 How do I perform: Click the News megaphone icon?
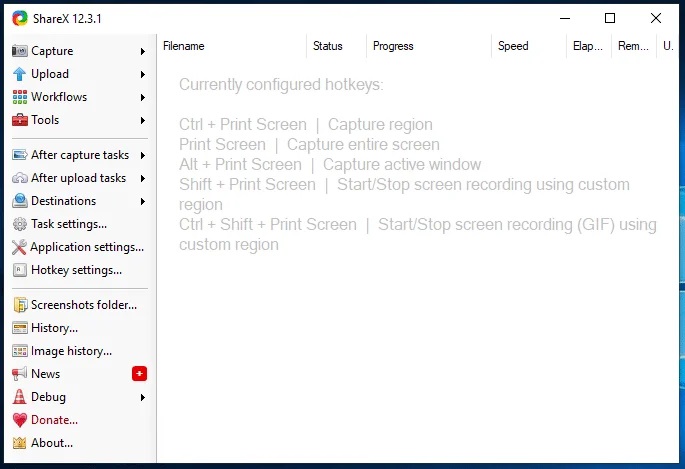click(19, 373)
